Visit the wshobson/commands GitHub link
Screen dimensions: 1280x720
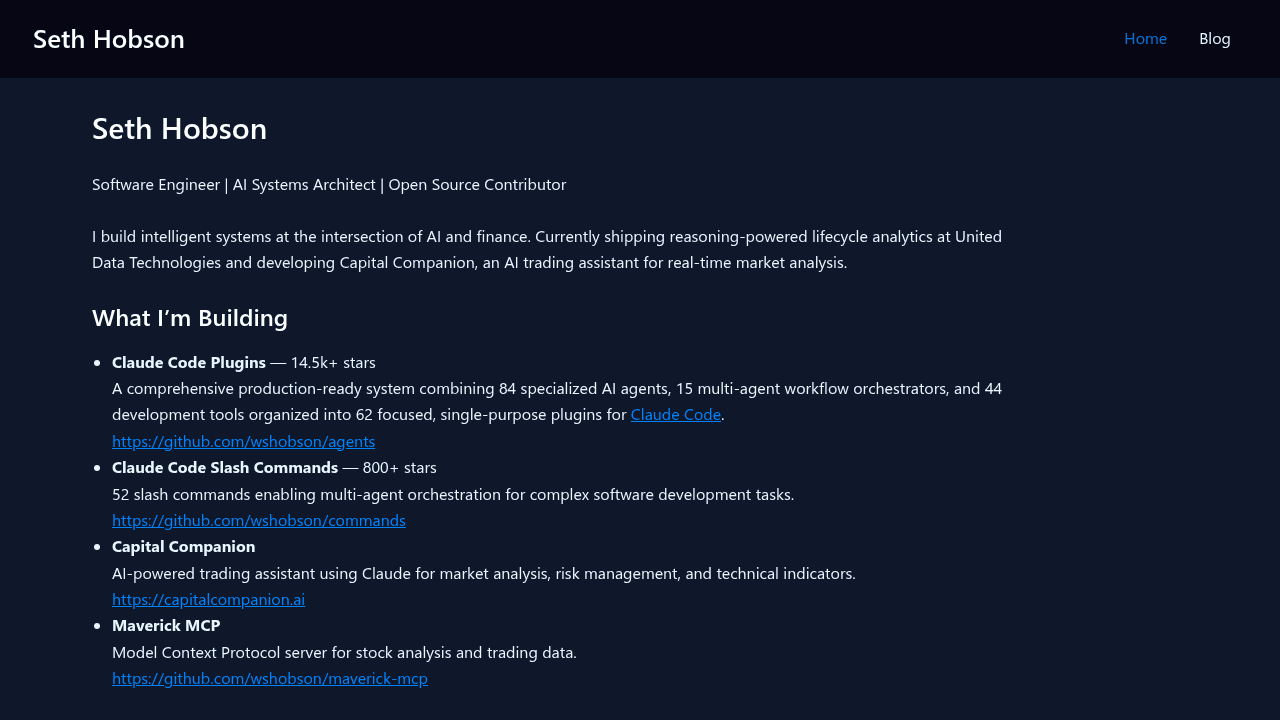pyautogui.click(x=258, y=520)
